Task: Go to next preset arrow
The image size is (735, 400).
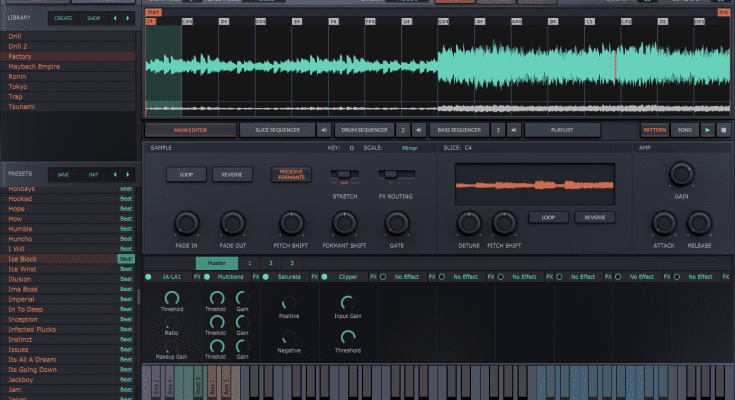Action: (128, 174)
